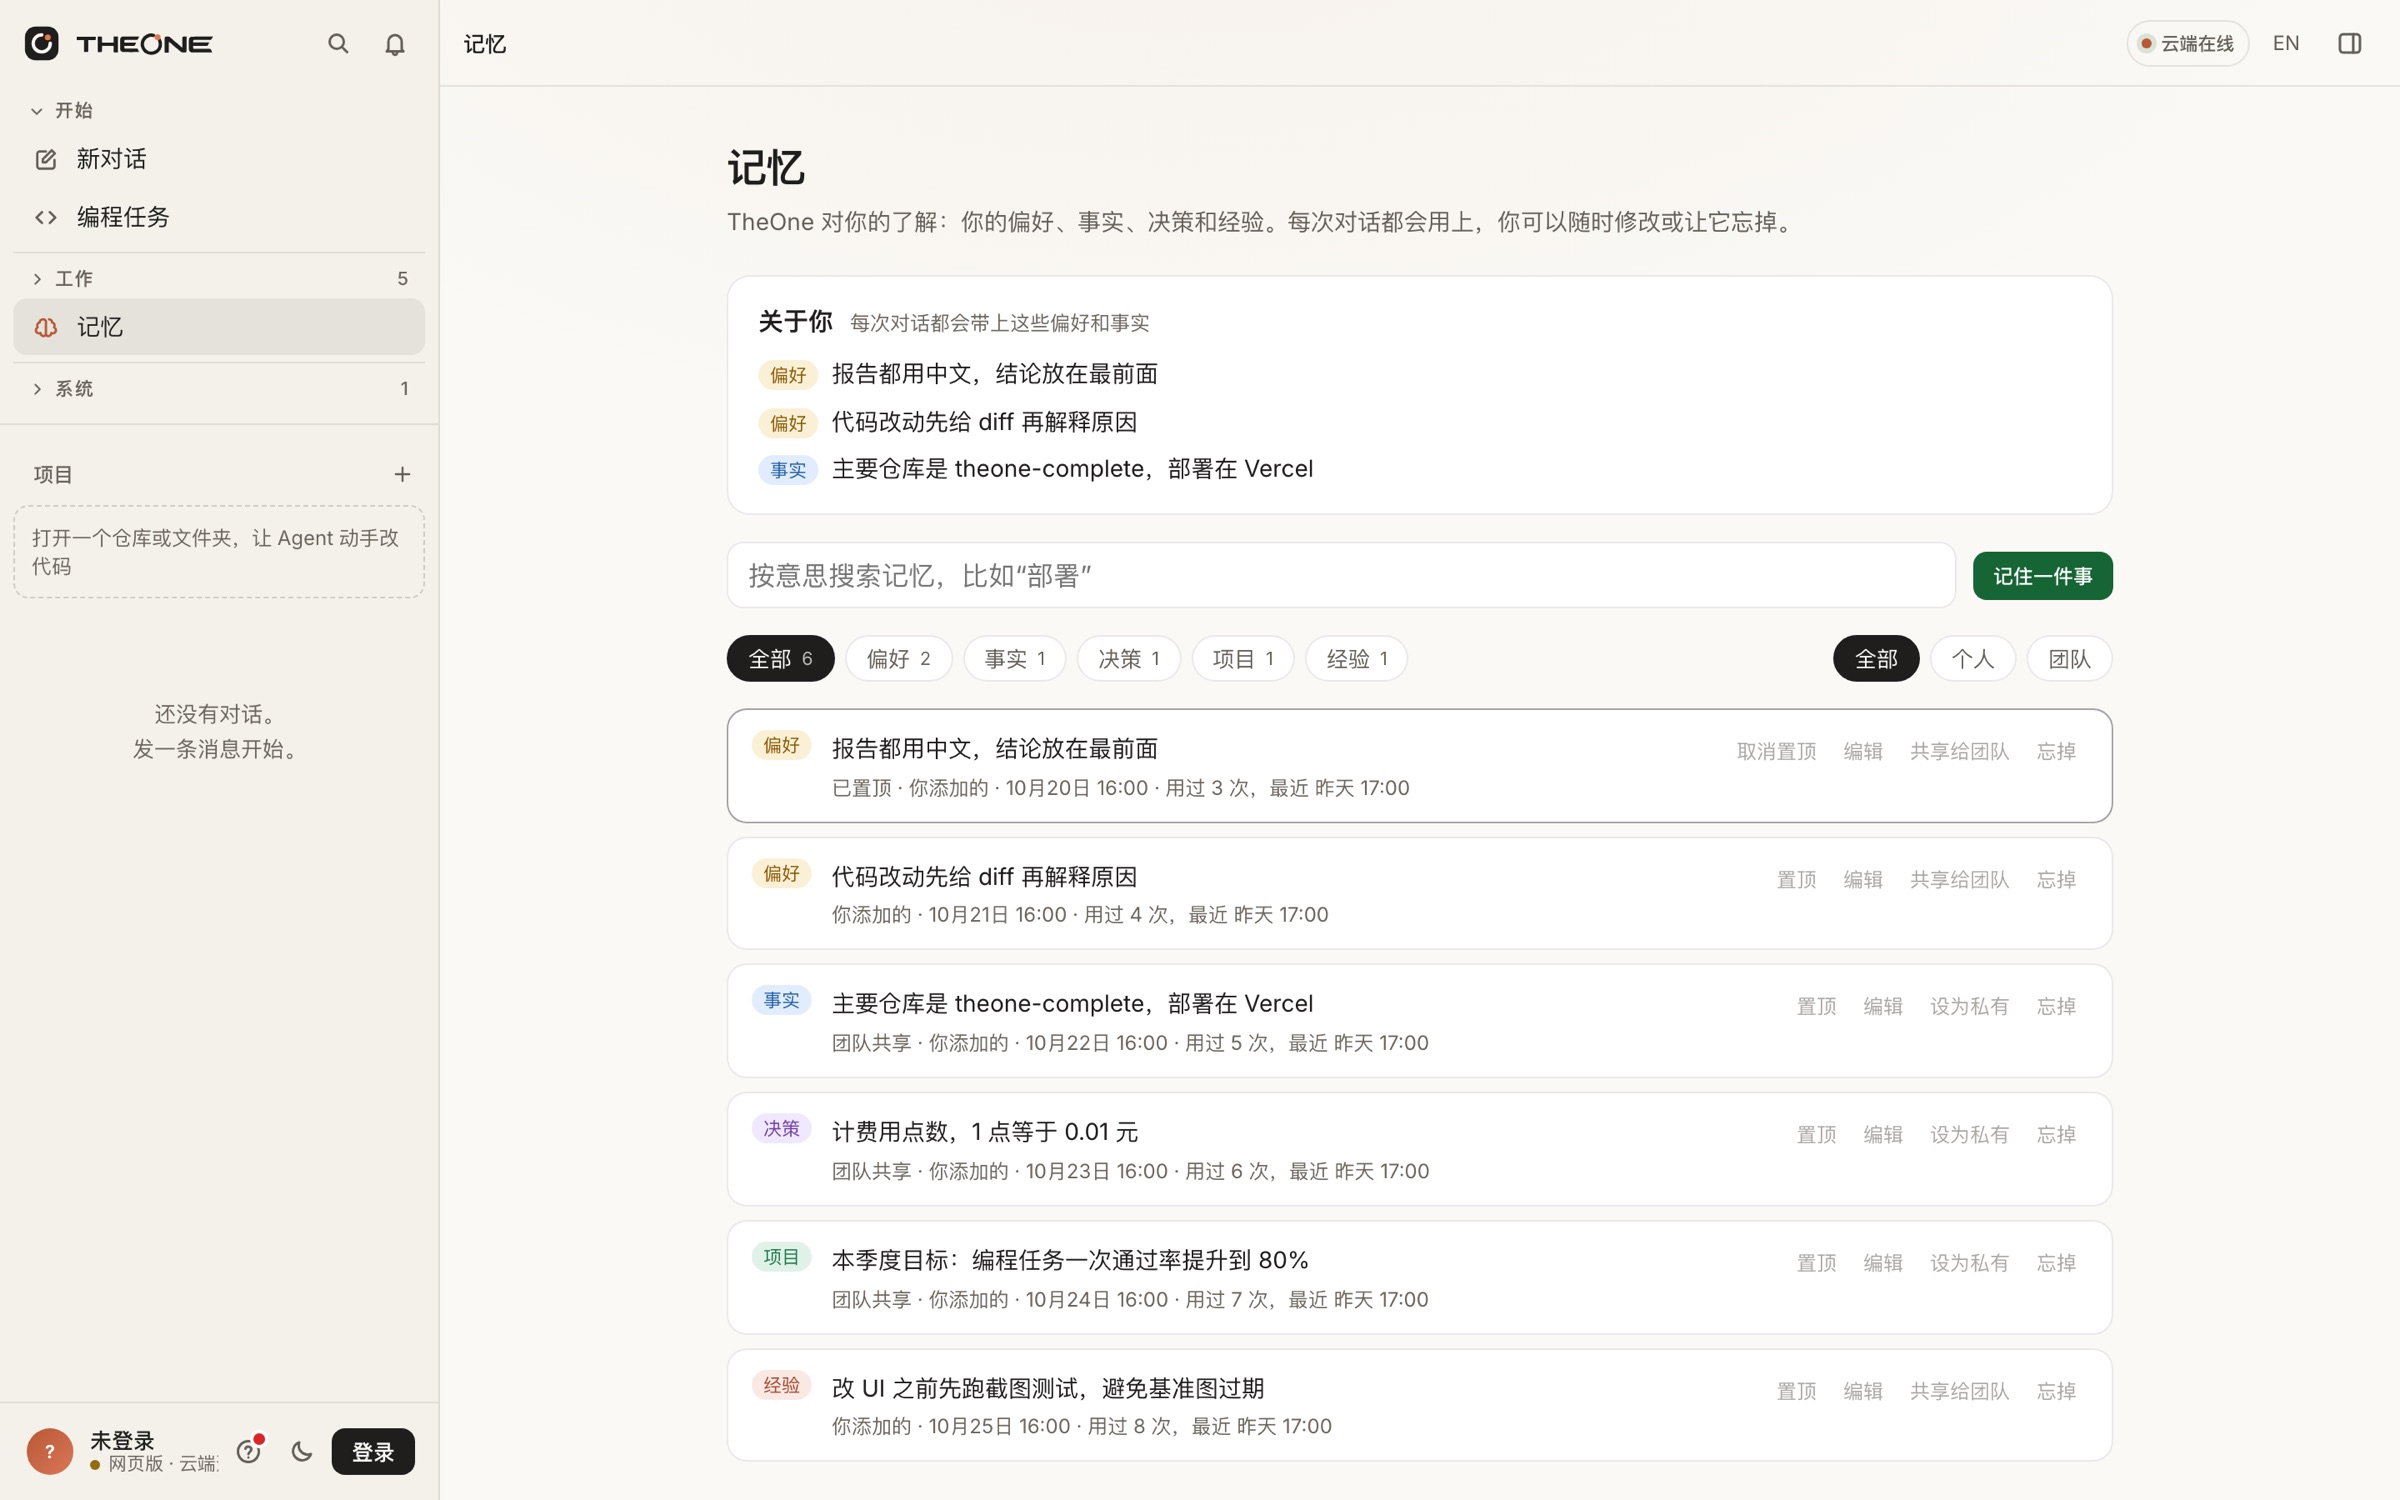Pin the 改 UI 之前先跑截图测试 memory

click(1796, 1391)
